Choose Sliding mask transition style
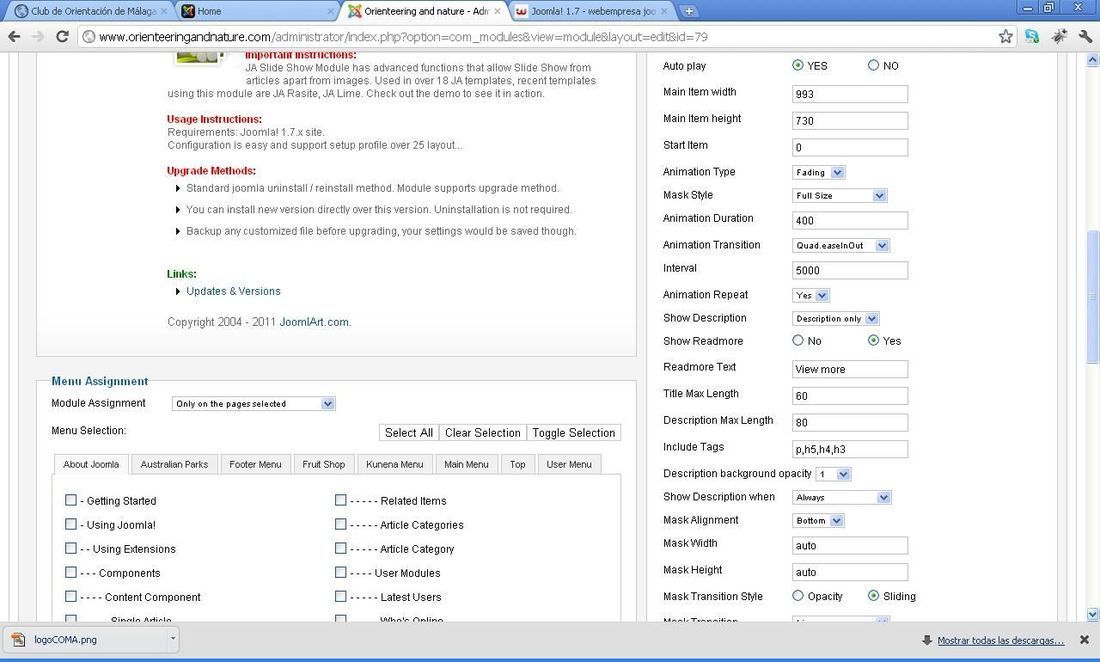The height and width of the screenshot is (662, 1100). pos(873,595)
